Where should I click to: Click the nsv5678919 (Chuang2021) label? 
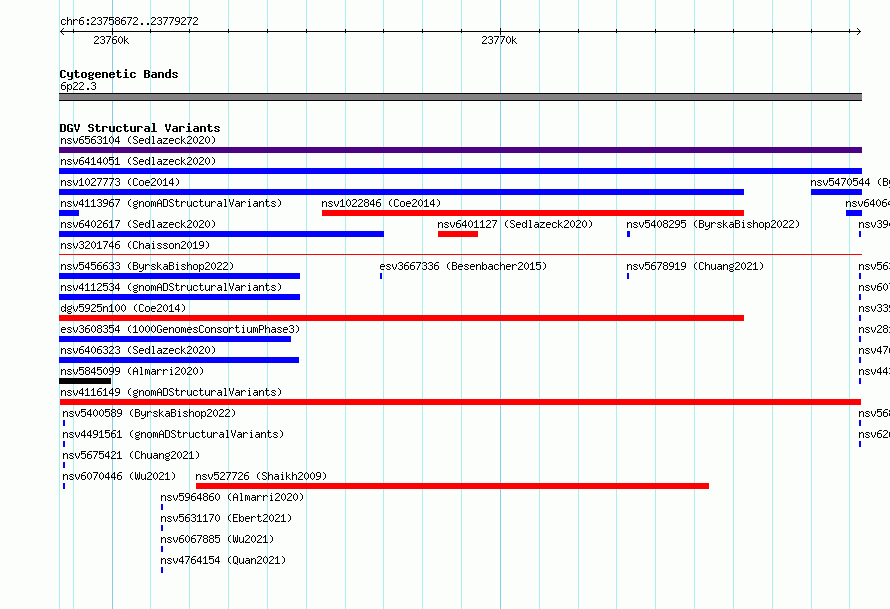[x=695, y=266]
